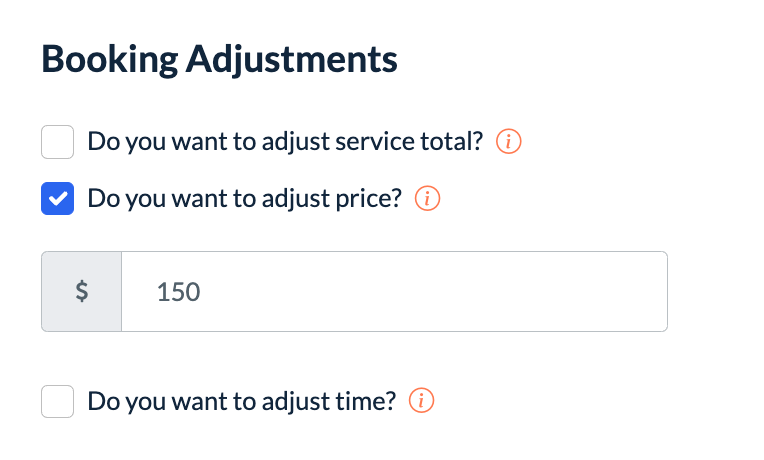Viewport: 764px width, 460px height.
Task: Tick the adjust time checkbox
Action: tap(58, 402)
